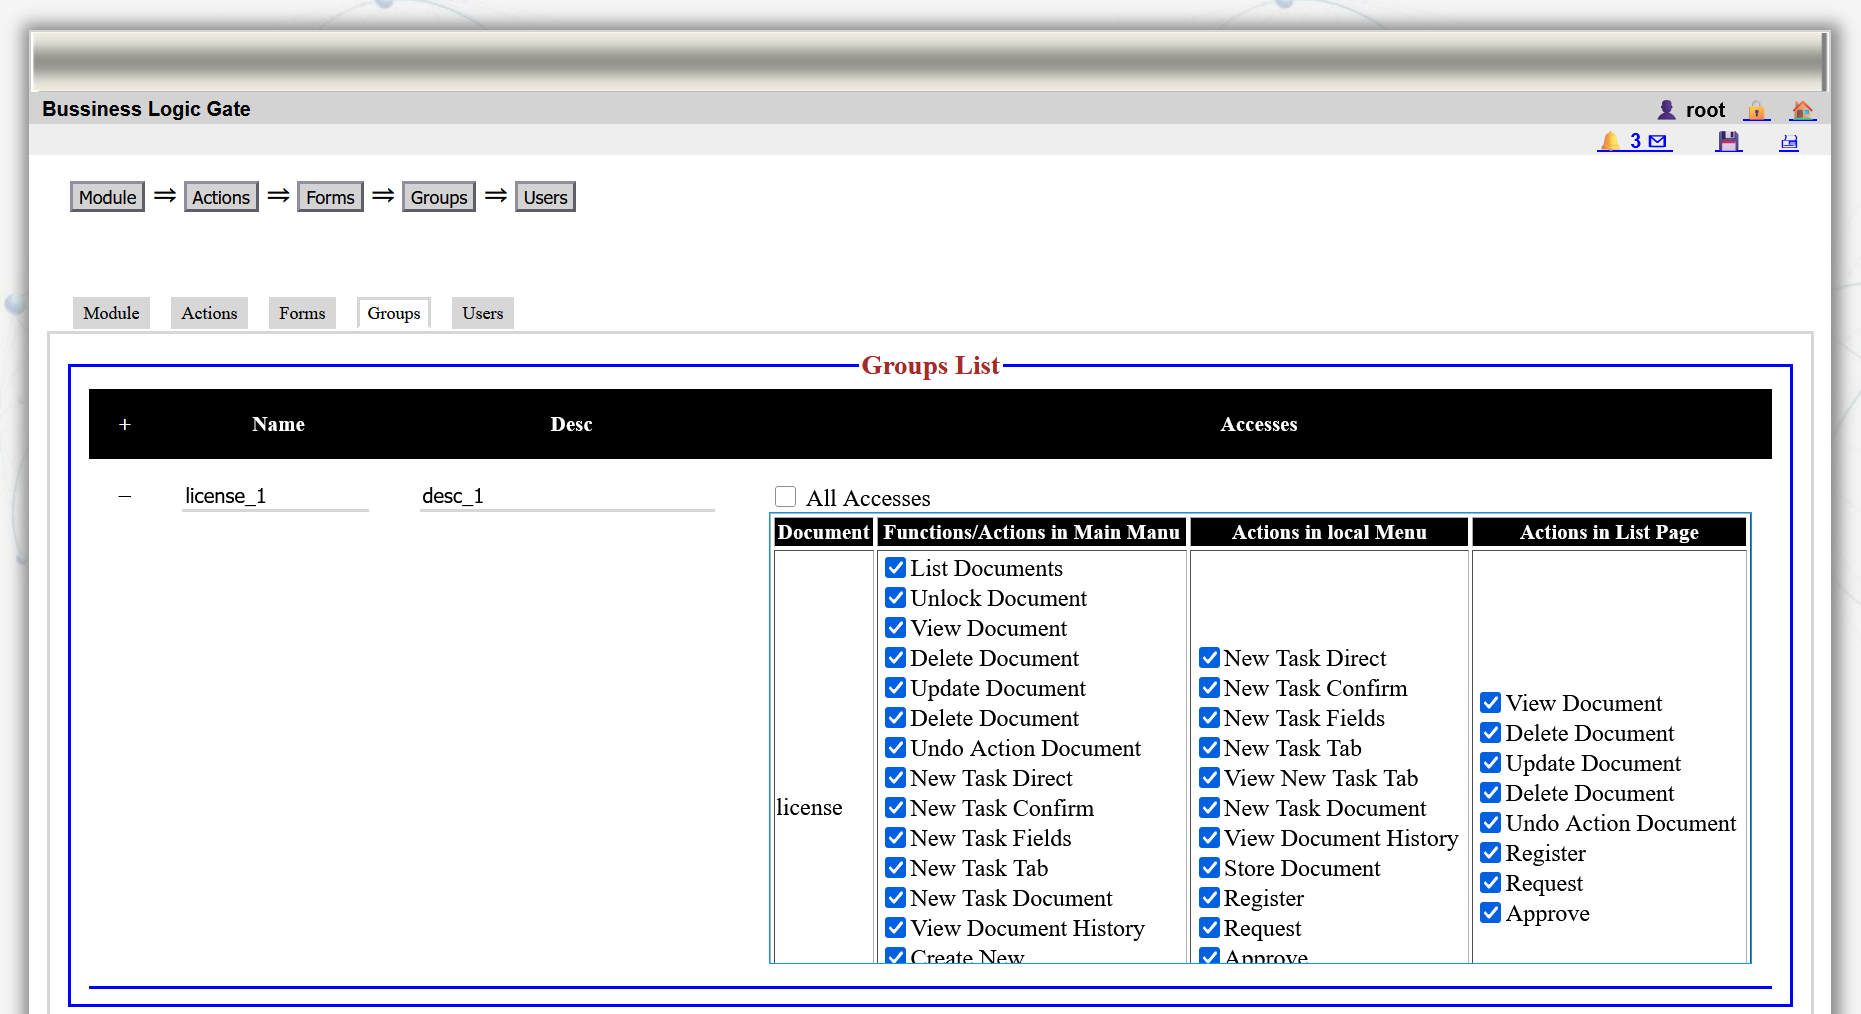Disable Store Document in local menu
Viewport: 1861px width, 1014px height.
click(1210, 868)
